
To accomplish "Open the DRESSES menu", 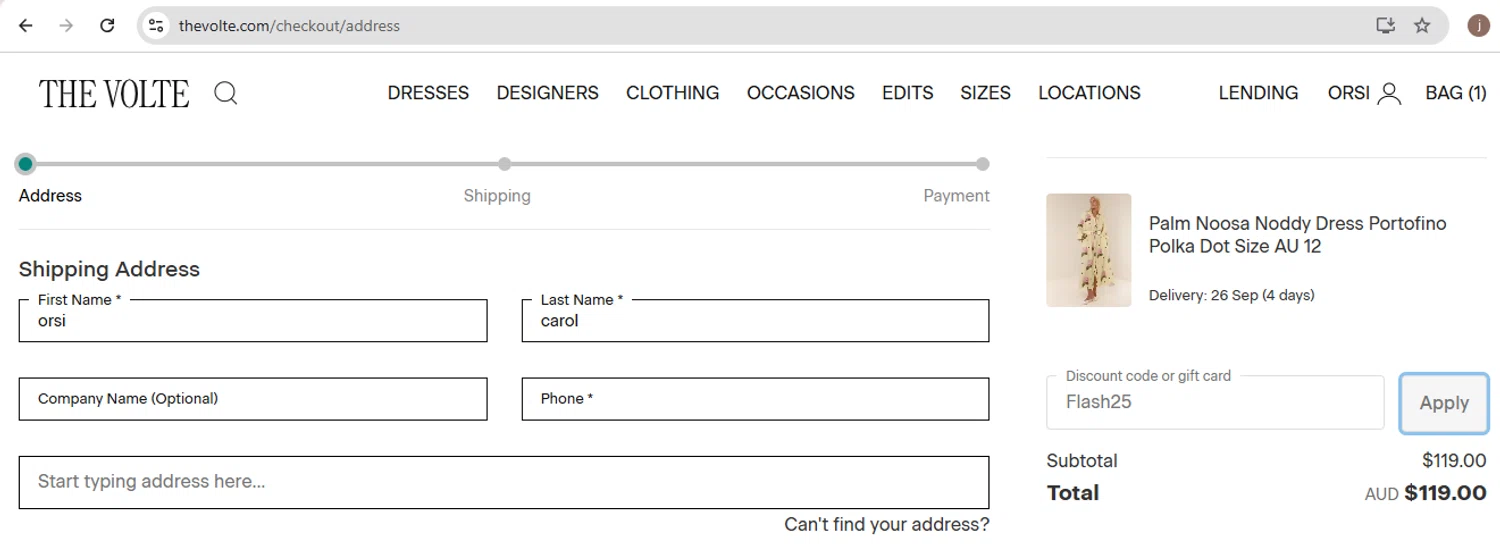I will (428, 93).
